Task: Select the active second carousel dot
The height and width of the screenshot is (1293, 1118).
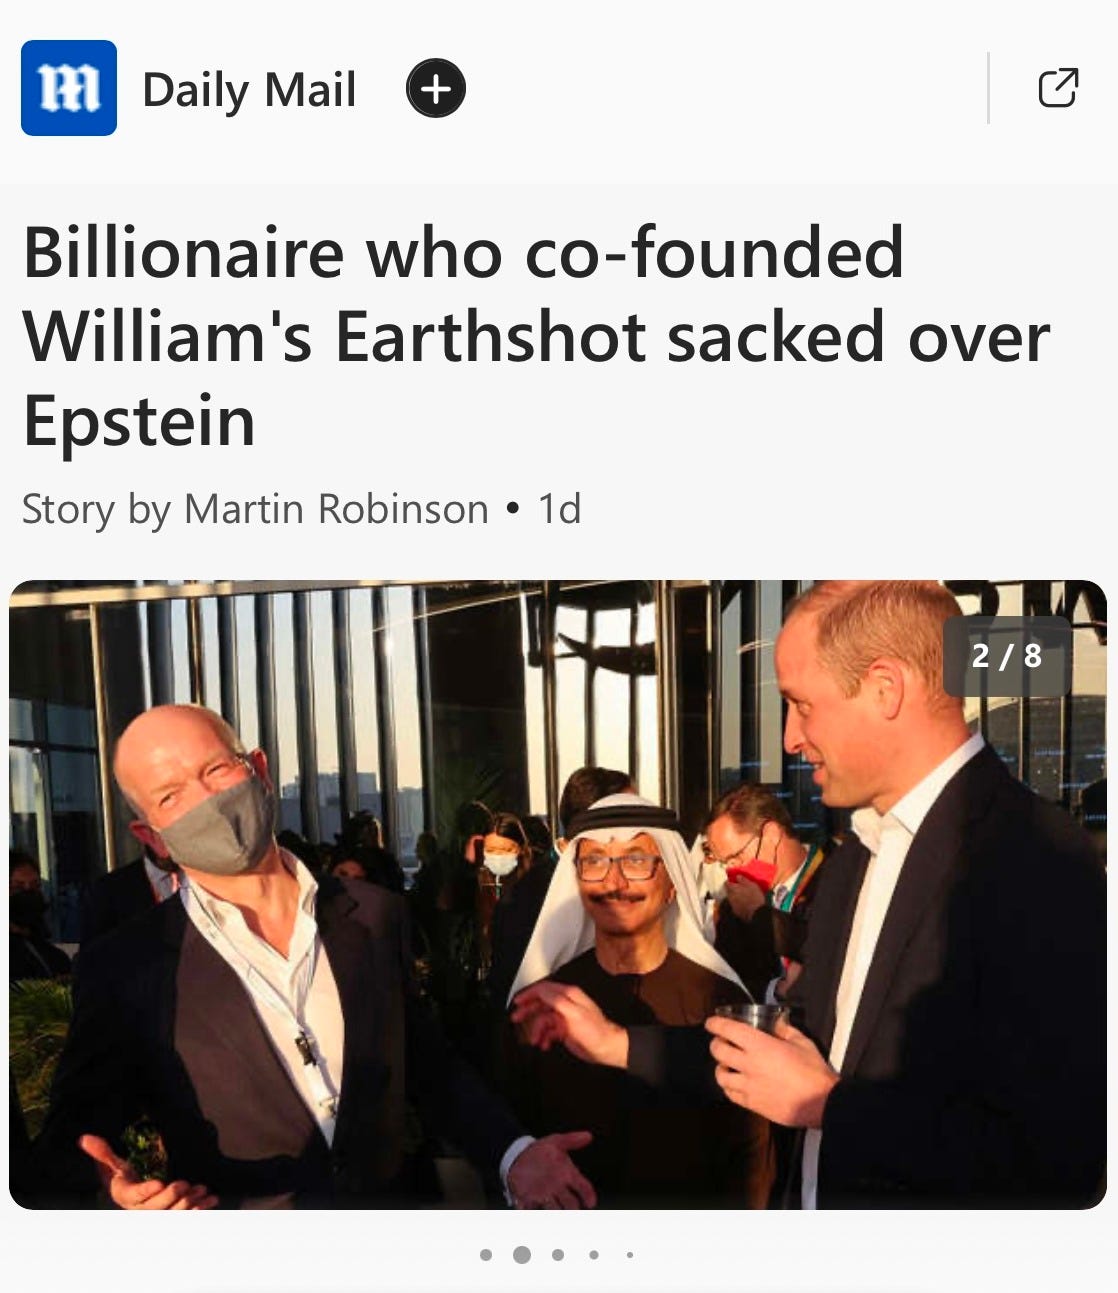Action: 521,1255
